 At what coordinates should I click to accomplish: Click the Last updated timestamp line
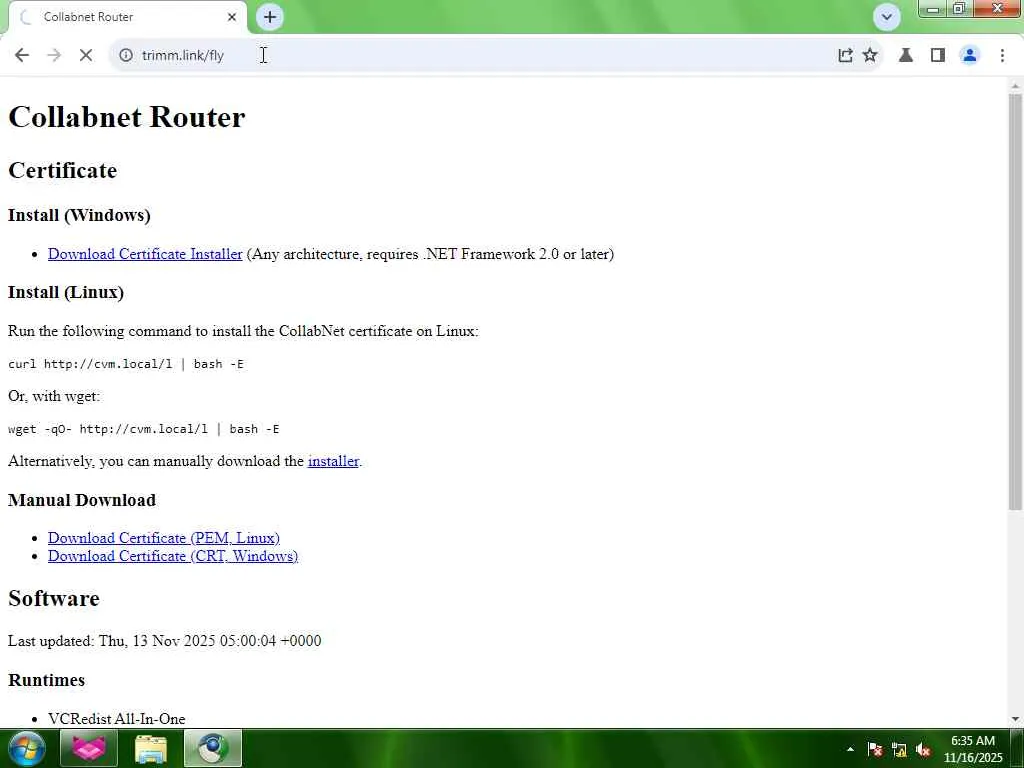pos(165,641)
